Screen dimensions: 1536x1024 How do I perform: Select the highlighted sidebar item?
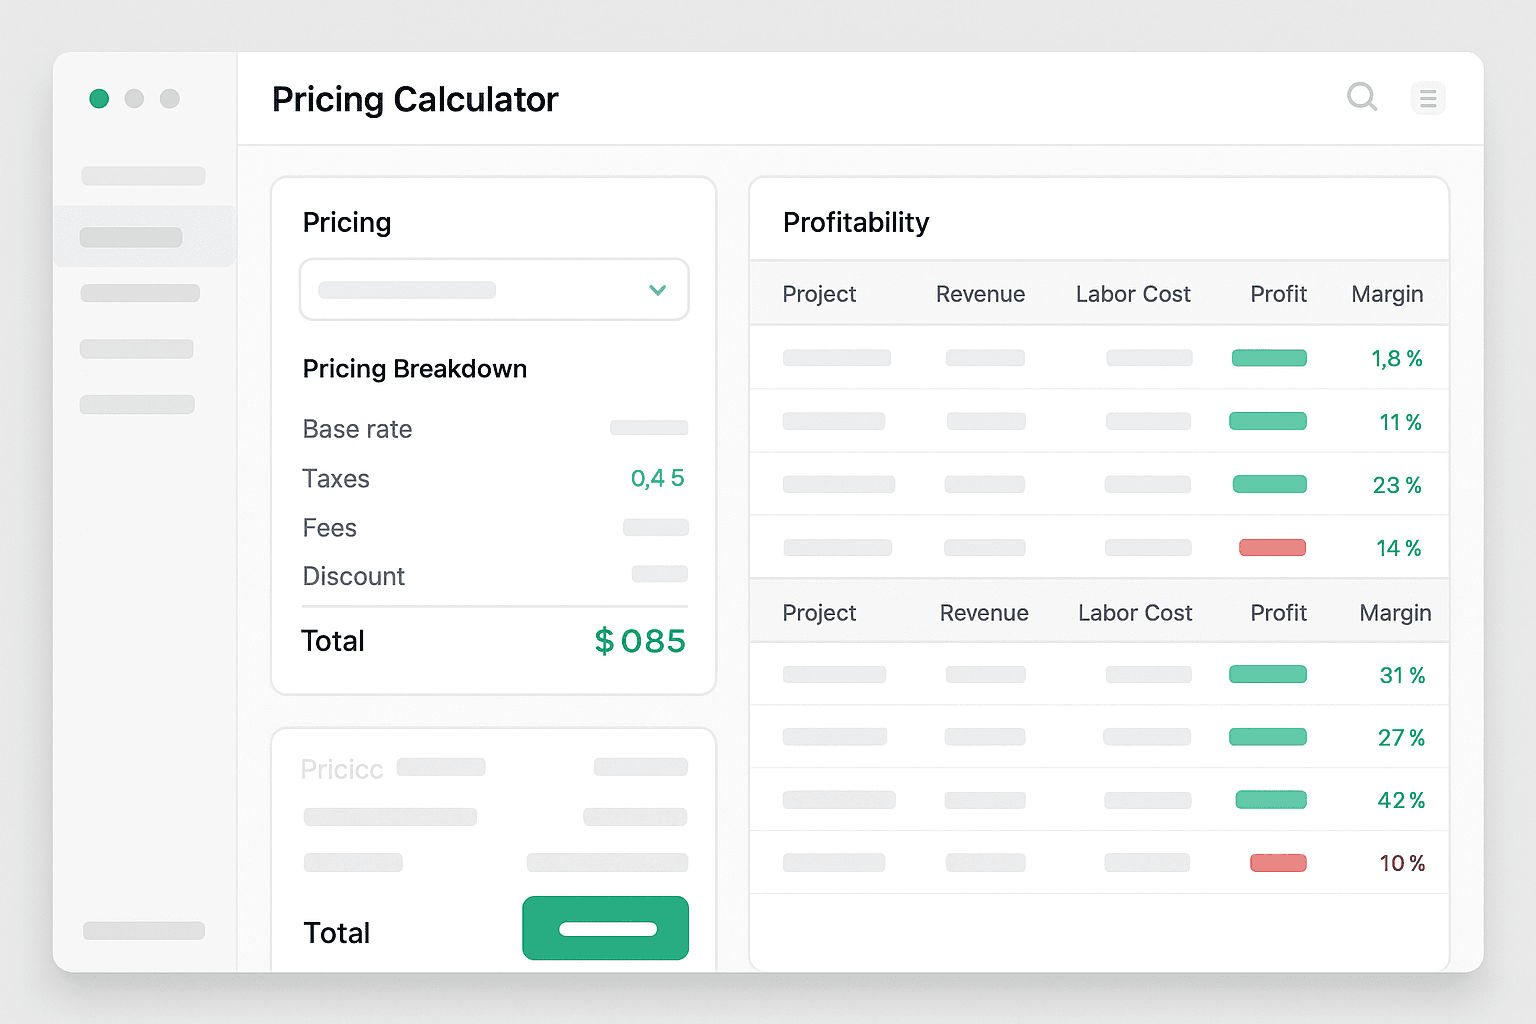[x=131, y=237]
